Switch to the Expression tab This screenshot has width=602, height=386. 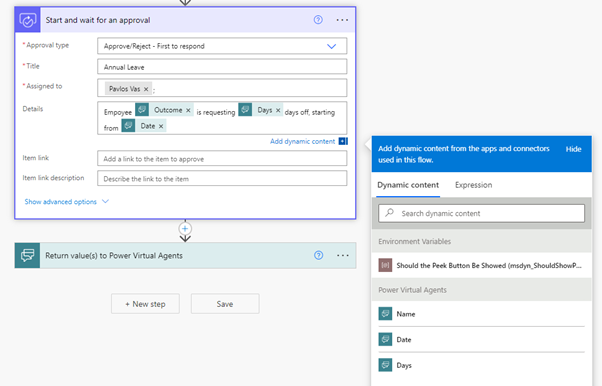(473, 185)
